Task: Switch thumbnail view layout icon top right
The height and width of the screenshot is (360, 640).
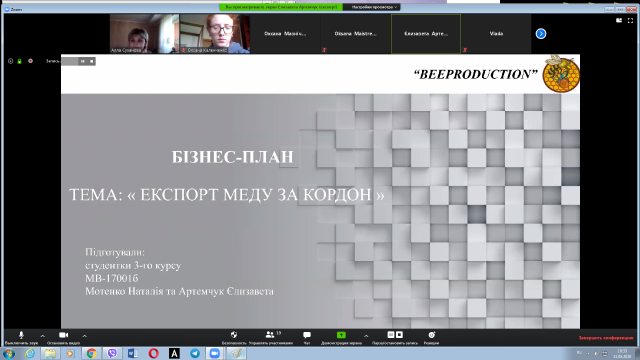Action: 619,20
